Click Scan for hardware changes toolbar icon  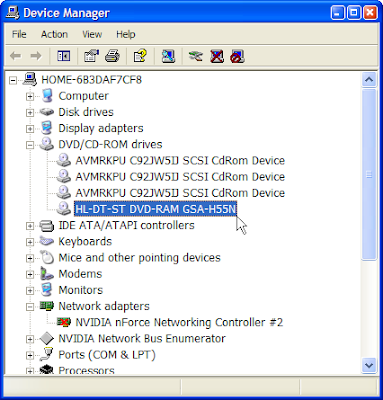click(x=168, y=56)
